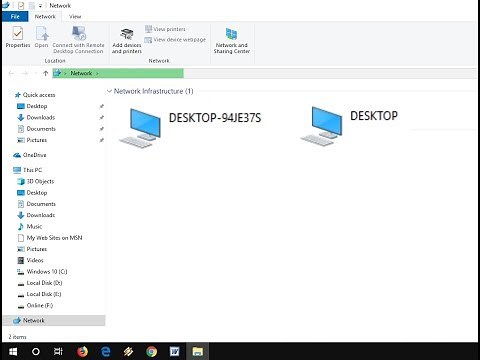This screenshot has width=480, height=360.
Task: Select Quick access in navigation pane
Action: [35, 95]
